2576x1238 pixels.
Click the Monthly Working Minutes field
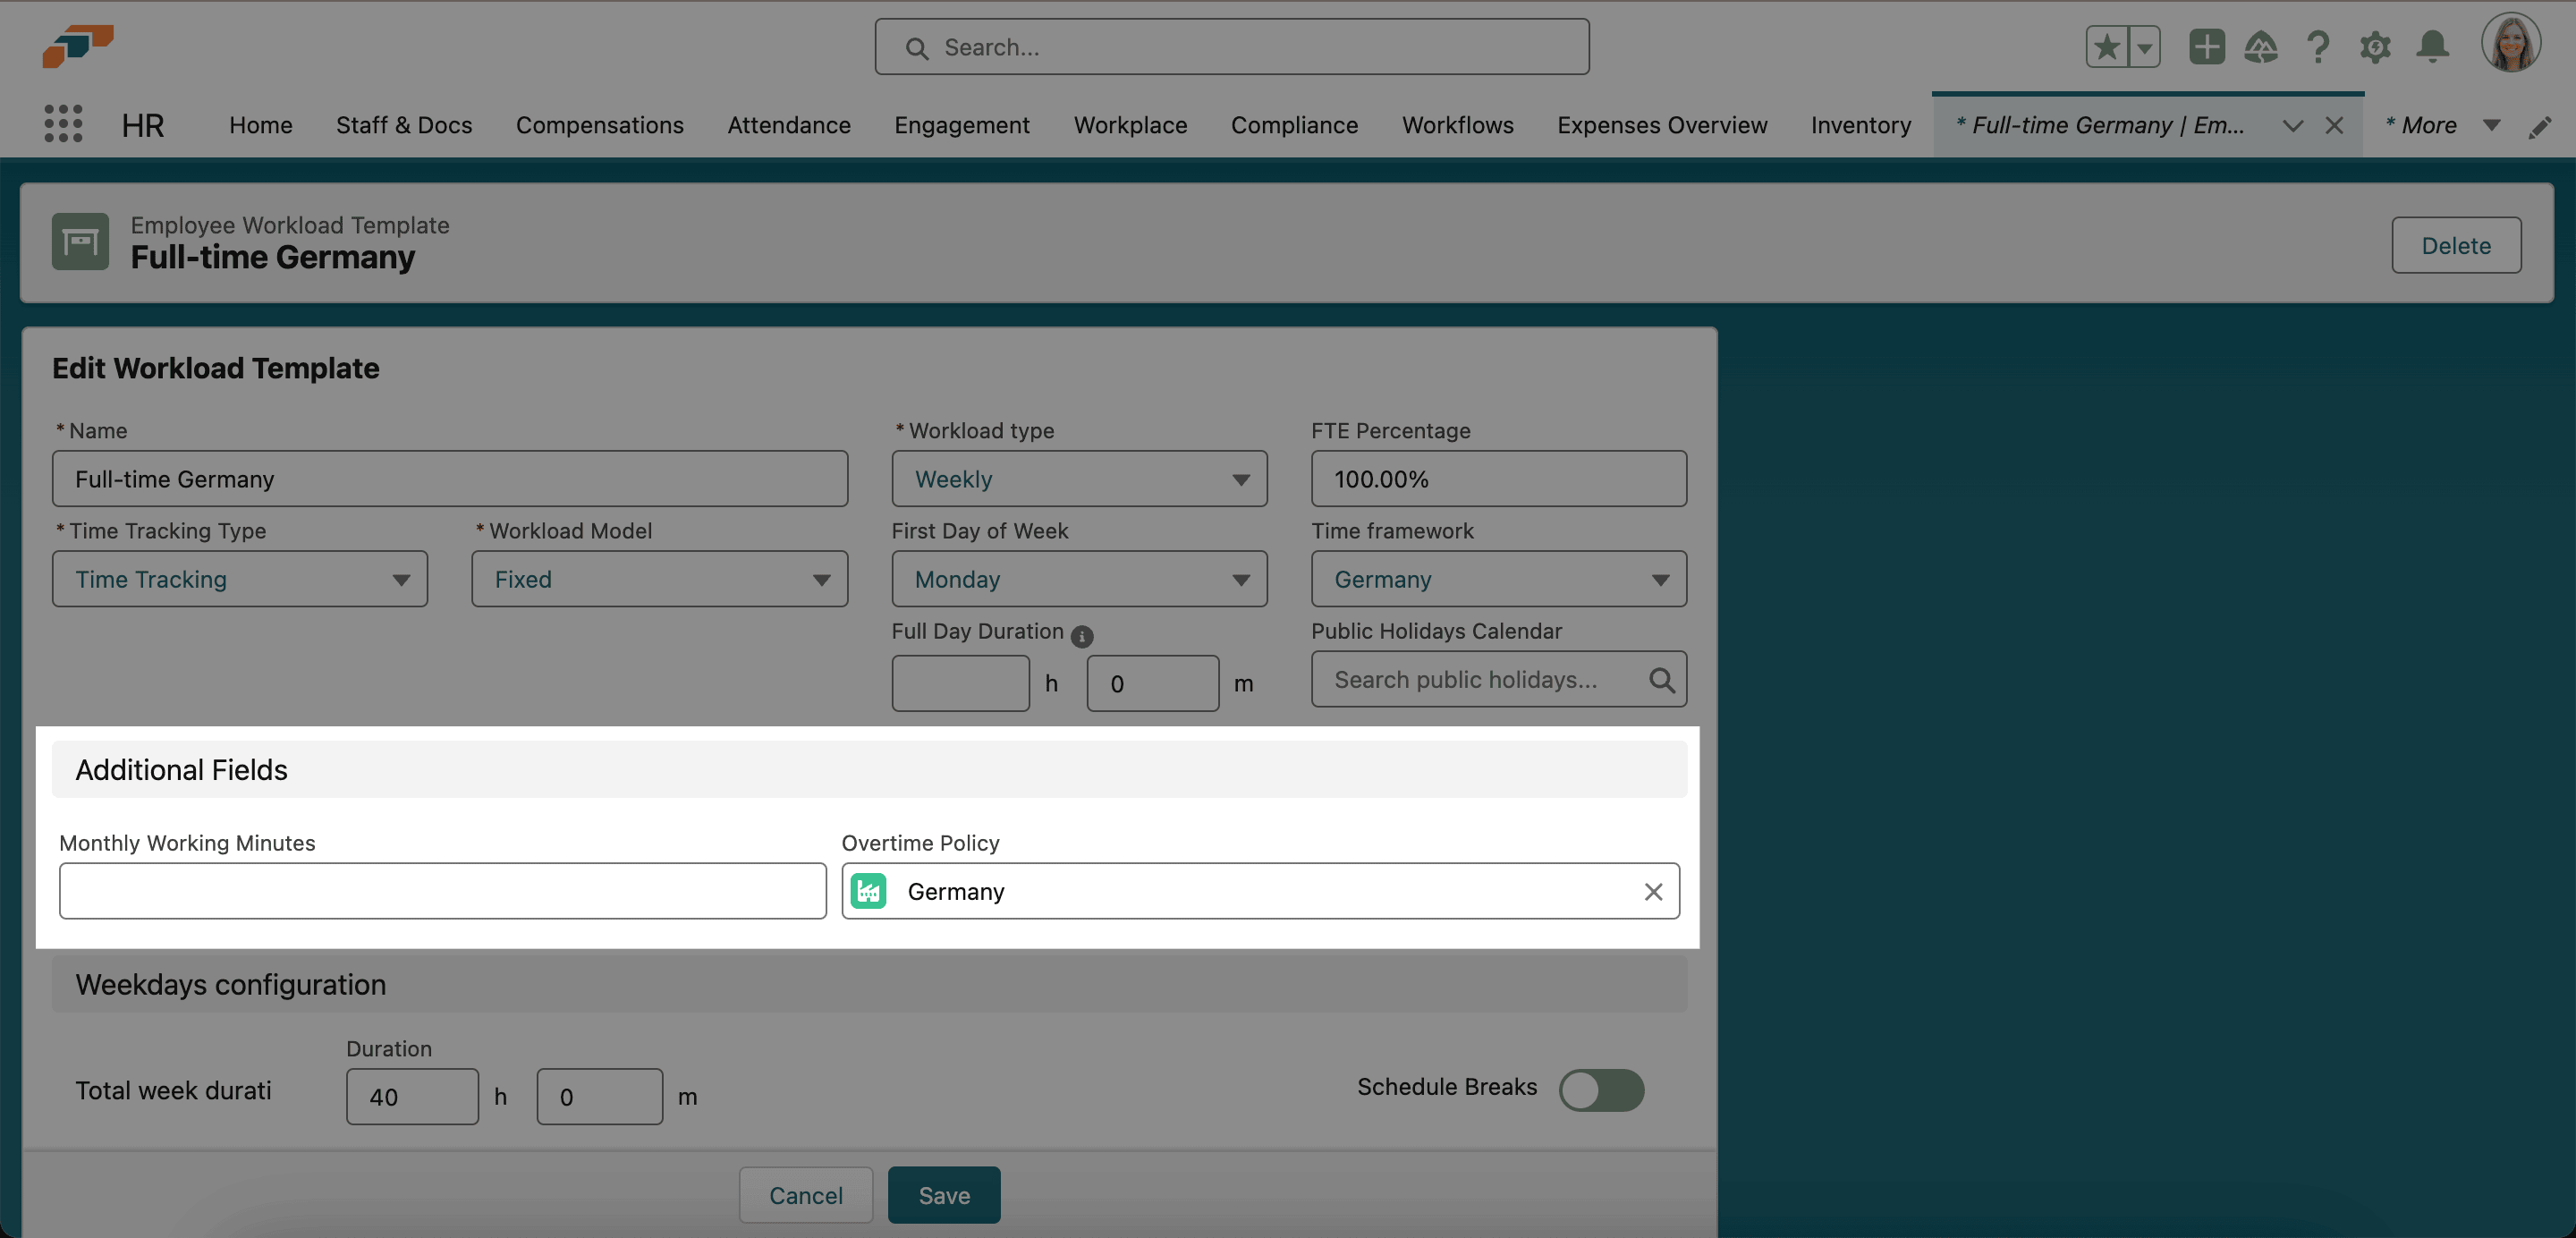click(x=442, y=891)
